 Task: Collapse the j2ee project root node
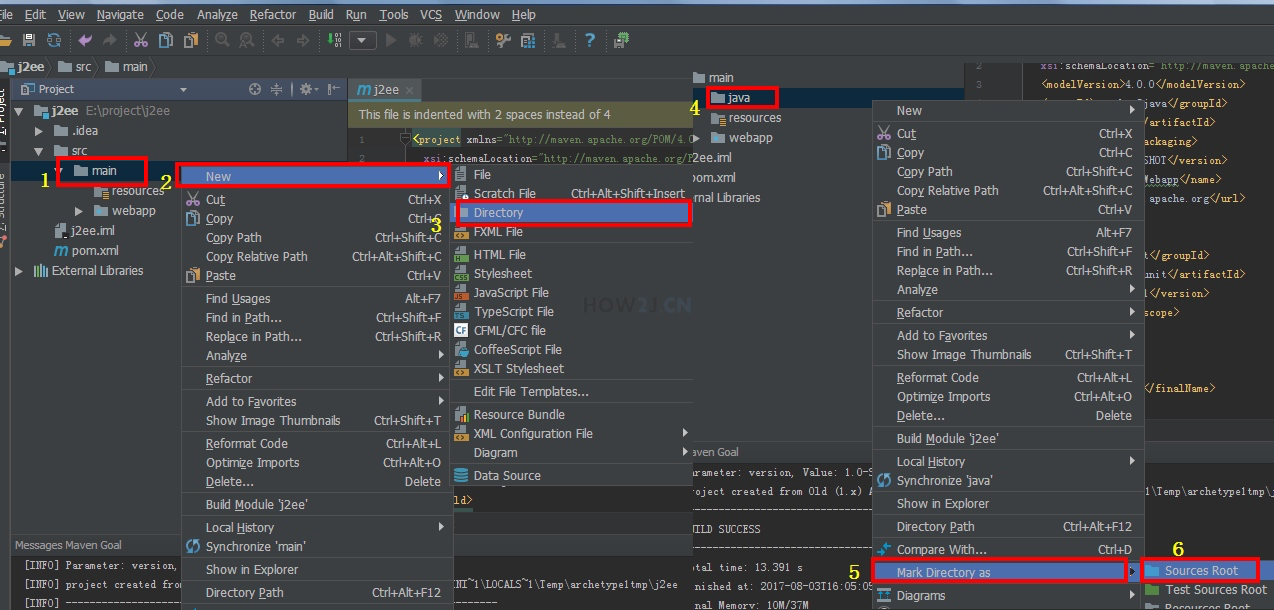click(x=20, y=111)
